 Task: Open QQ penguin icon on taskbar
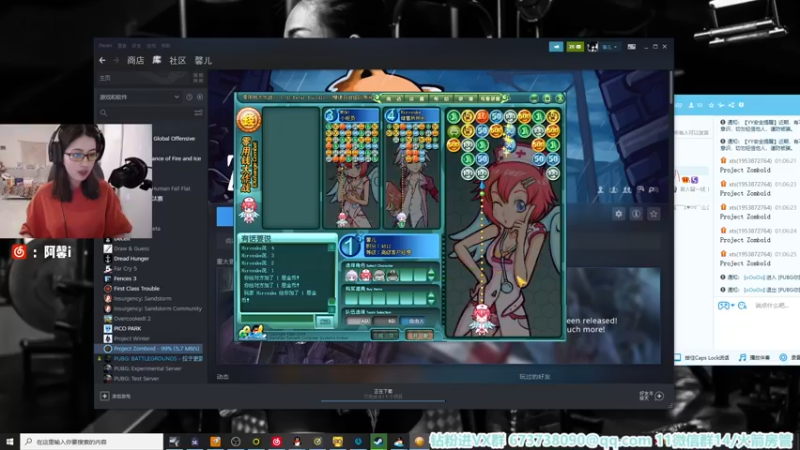click(x=297, y=441)
